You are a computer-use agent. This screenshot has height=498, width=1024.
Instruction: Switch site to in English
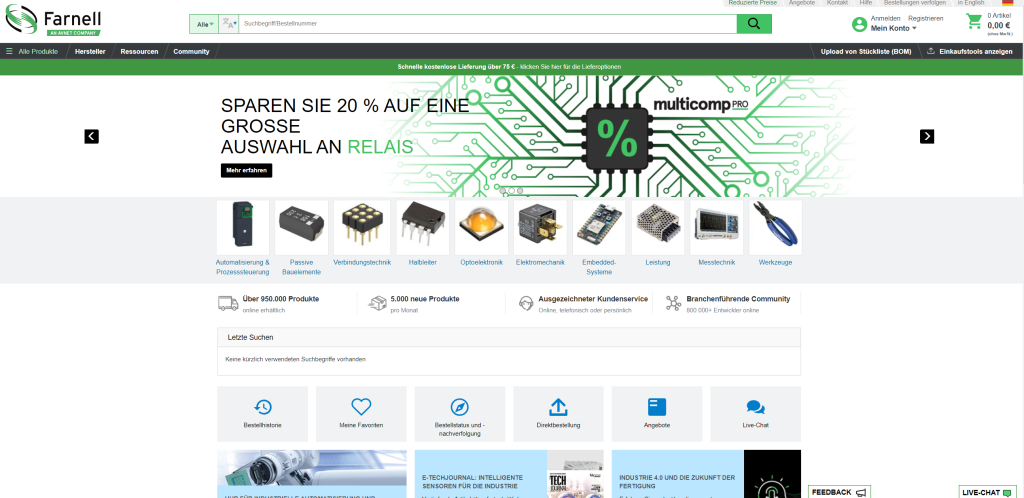coord(971,3)
